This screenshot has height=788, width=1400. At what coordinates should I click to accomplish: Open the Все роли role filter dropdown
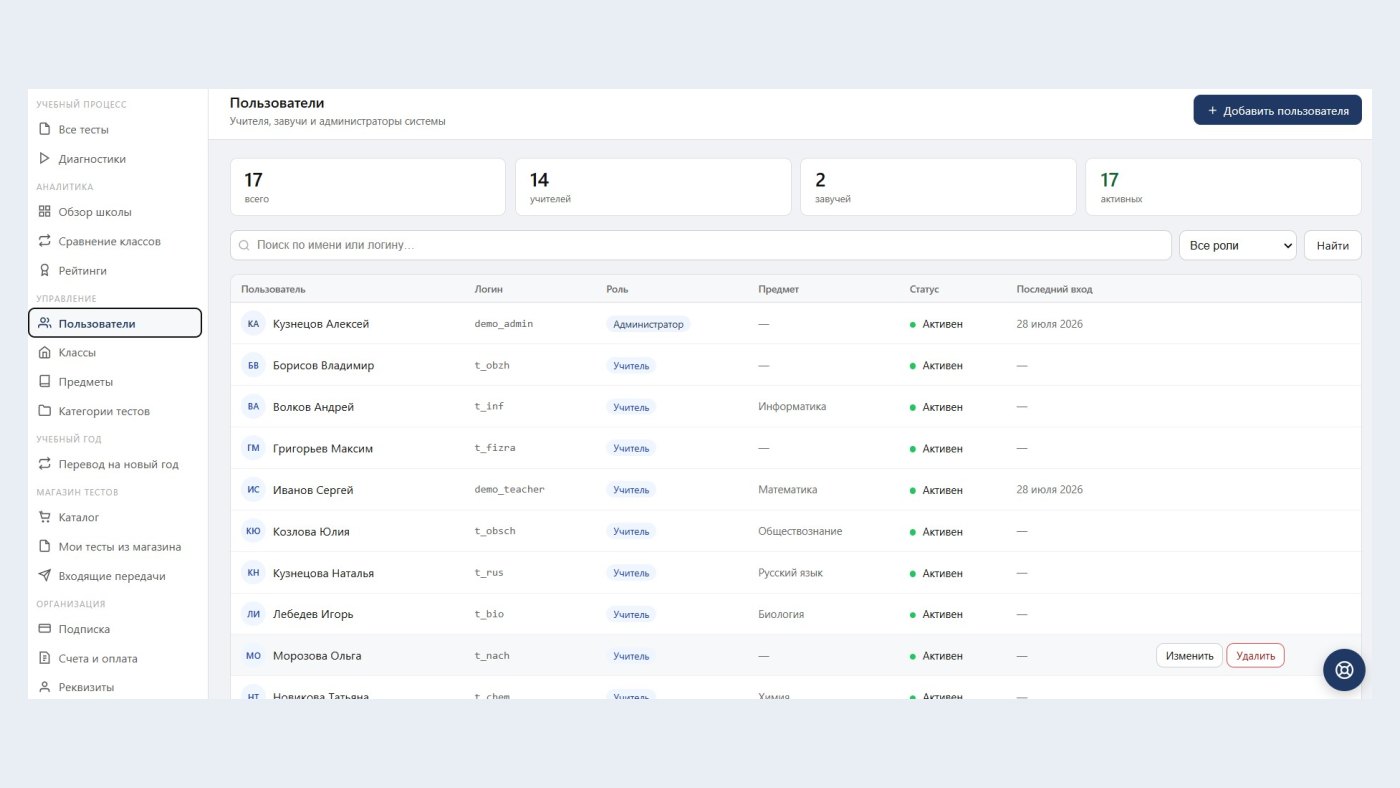[1238, 245]
